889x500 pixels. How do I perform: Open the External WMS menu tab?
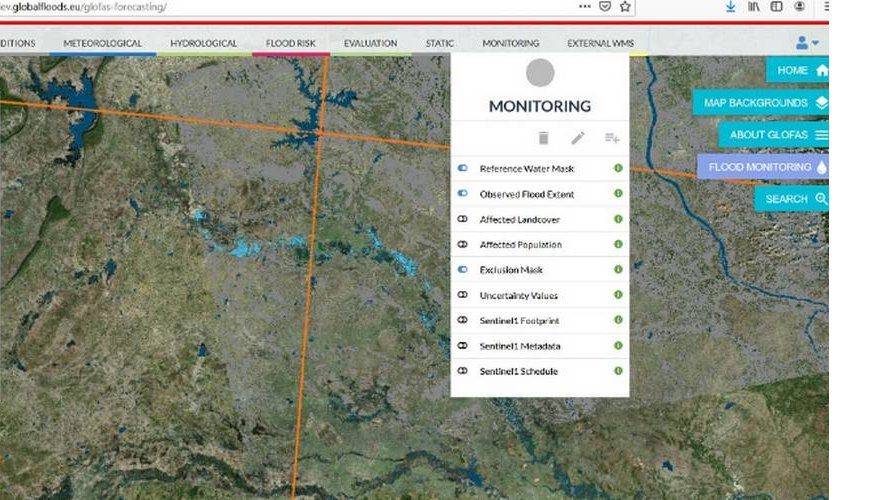[x=600, y=43]
